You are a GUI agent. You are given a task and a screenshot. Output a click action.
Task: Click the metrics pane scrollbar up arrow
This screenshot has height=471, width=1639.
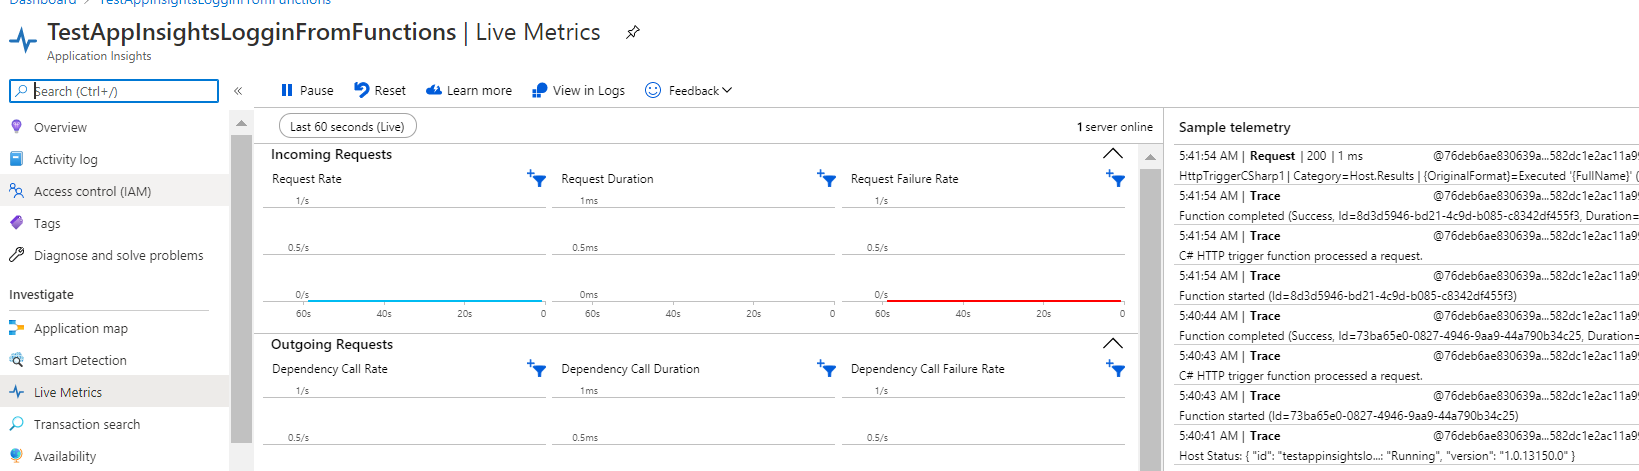pyautogui.click(x=1150, y=157)
